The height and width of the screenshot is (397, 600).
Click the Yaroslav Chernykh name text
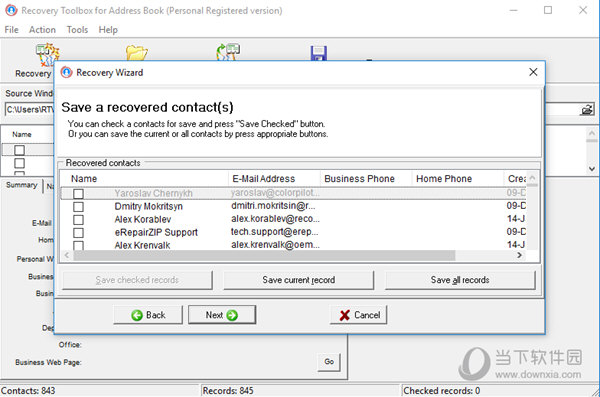[153, 193]
